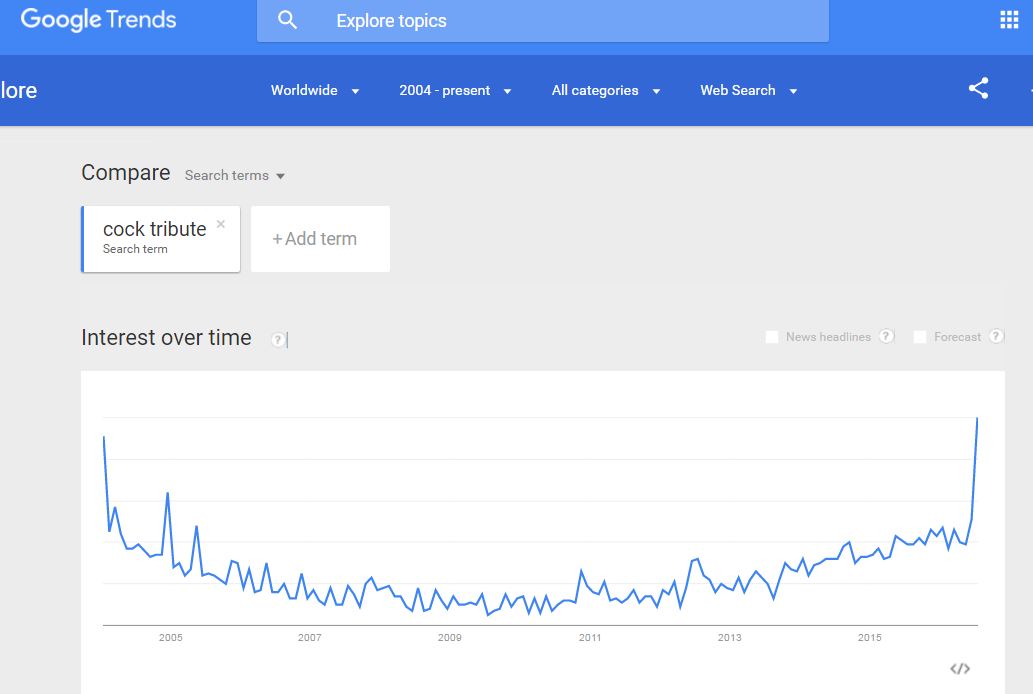This screenshot has width=1033, height=694.
Task: Open the Search terms compare dropdown
Action: (x=235, y=175)
